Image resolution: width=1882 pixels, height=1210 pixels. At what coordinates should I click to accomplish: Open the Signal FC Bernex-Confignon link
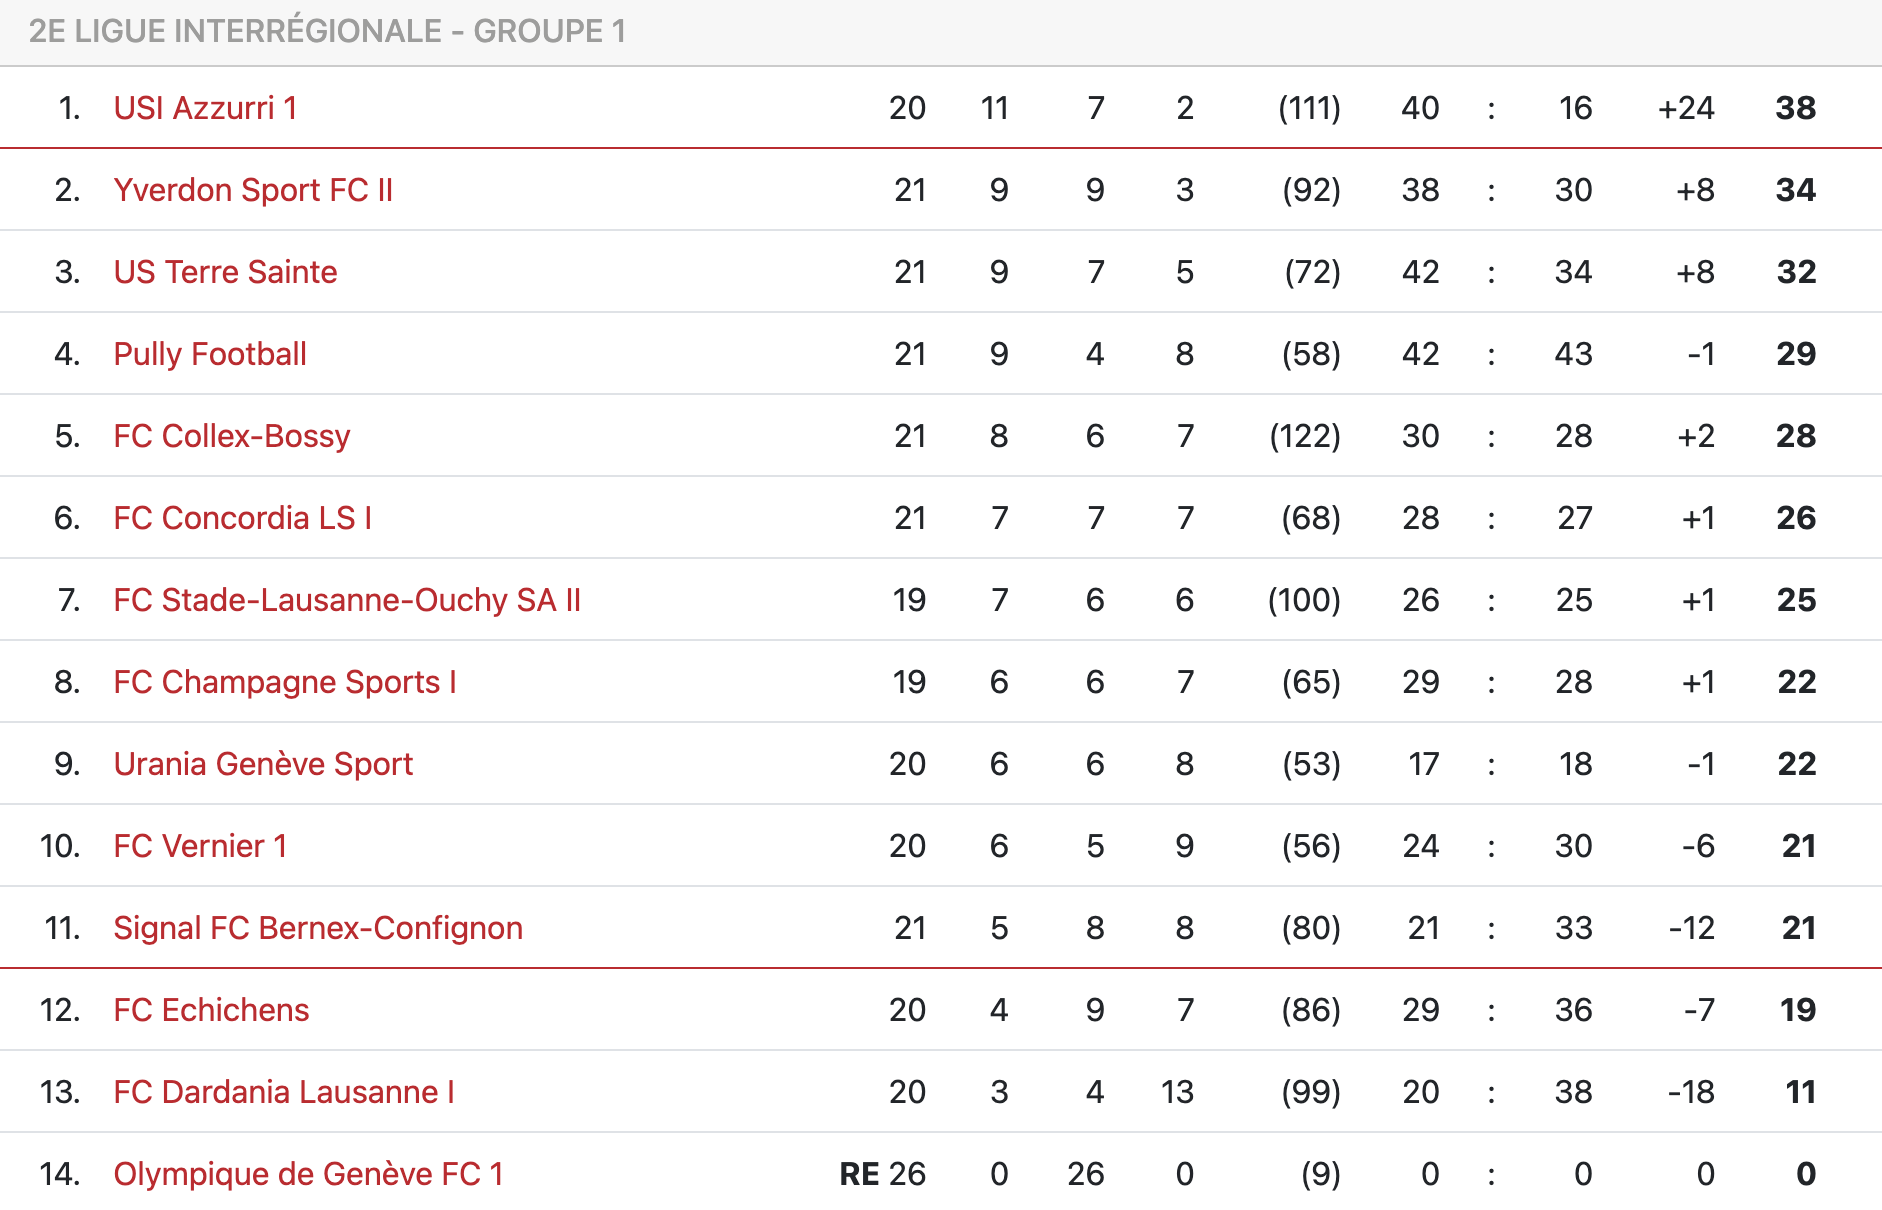(318, 928)
